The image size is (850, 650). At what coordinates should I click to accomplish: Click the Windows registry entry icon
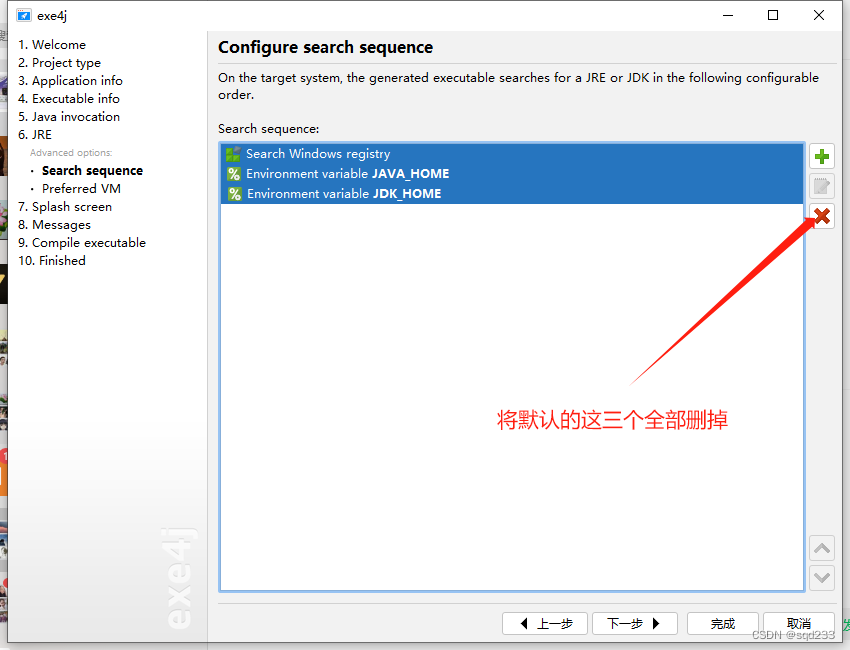(x=234, y=154)
